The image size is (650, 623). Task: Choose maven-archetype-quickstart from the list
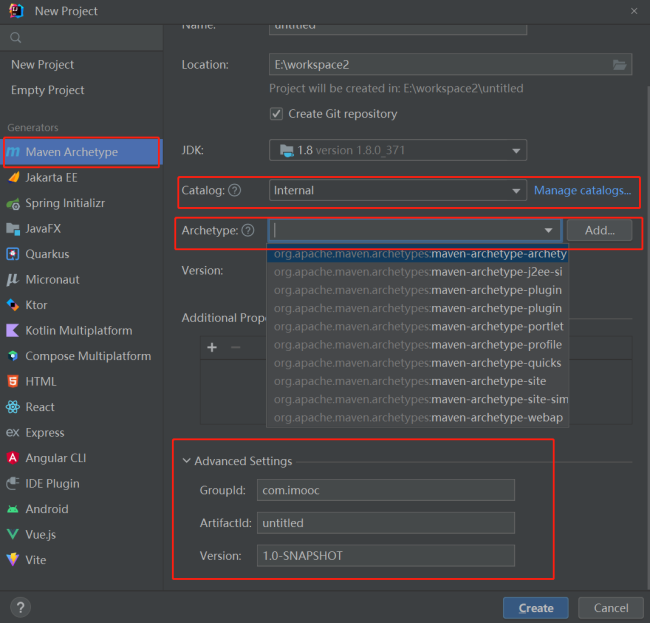pos(417,363)
